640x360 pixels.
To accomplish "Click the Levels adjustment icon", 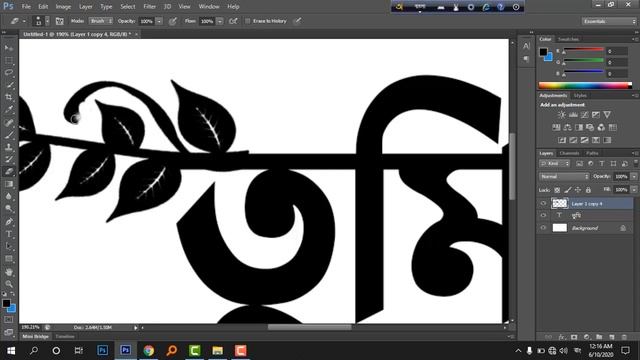I will [x=573, y=115].
